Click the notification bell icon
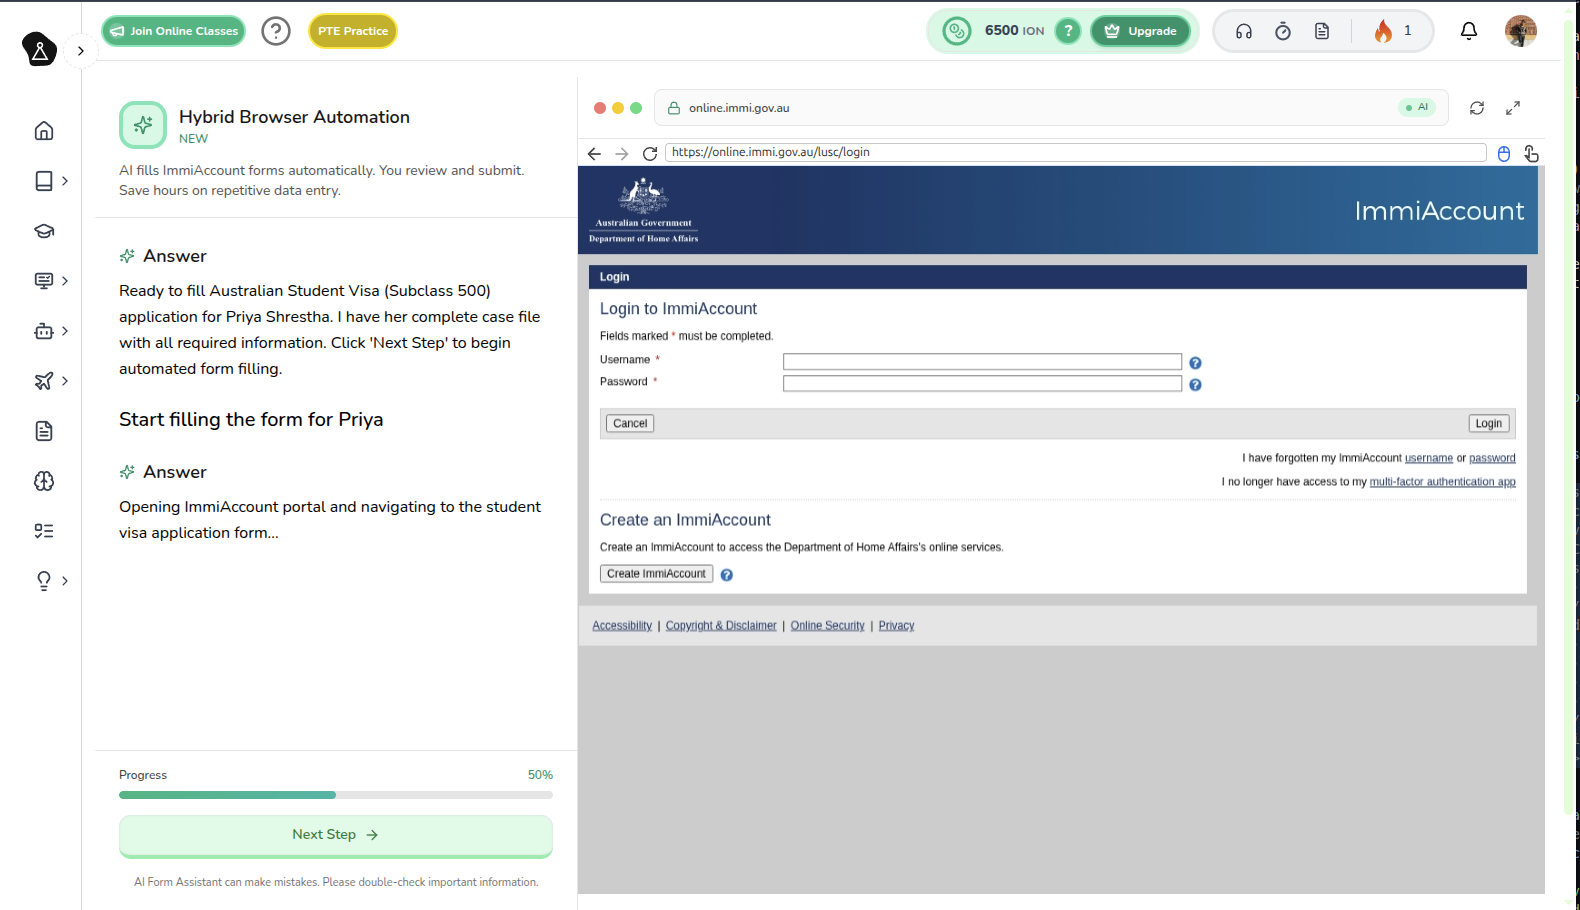The width and height of the screenshot is (1580, 910). pos(1468,31)
